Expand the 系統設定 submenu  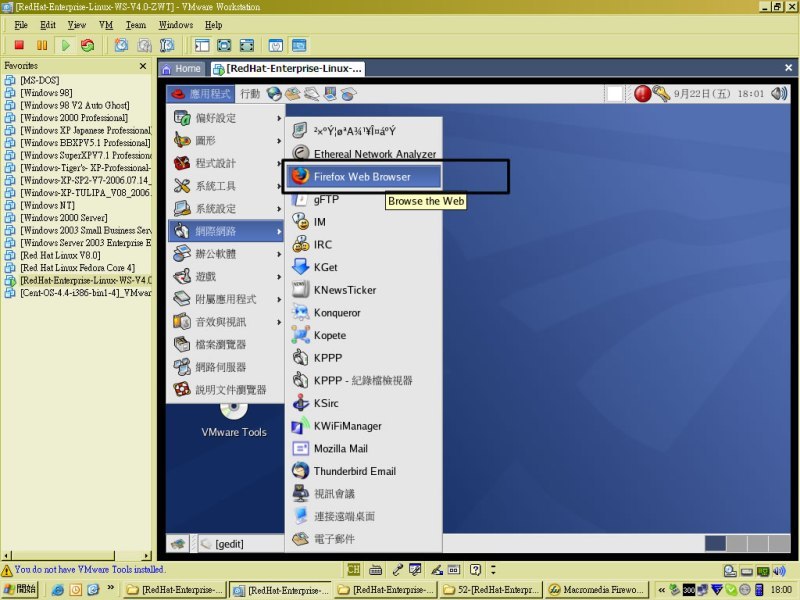(x=226, y=208)
